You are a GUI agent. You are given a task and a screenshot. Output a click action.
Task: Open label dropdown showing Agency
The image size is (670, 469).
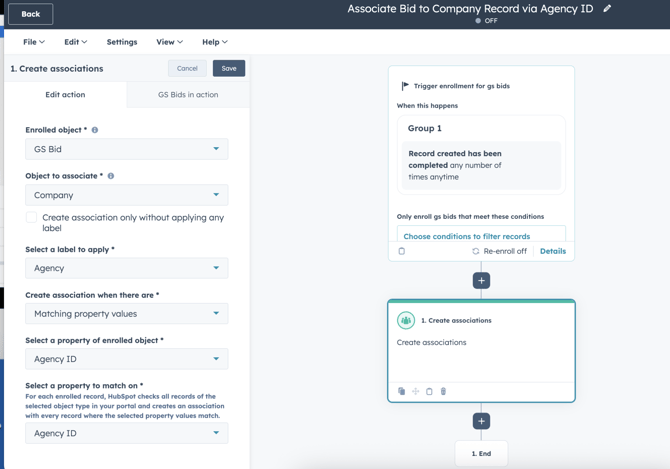pos(126,268)
